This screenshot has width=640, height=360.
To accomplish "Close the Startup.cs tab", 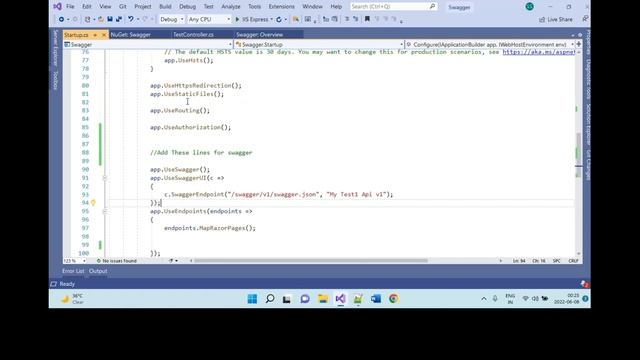I will 104,35.
